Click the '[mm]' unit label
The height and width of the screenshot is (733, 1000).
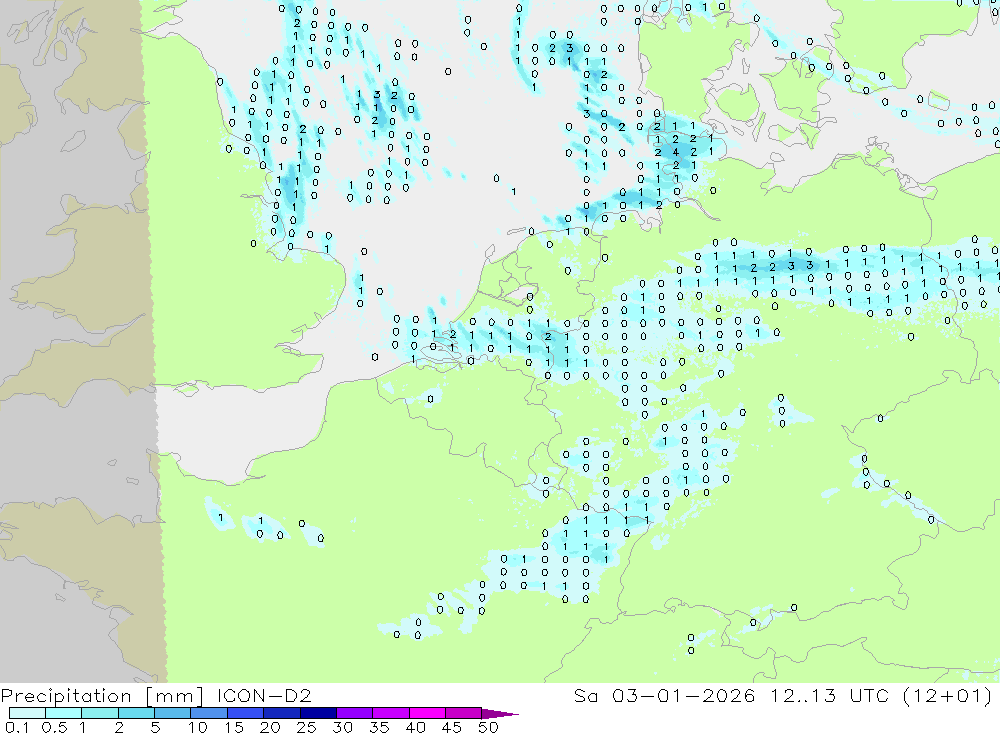tap(175, 696)
